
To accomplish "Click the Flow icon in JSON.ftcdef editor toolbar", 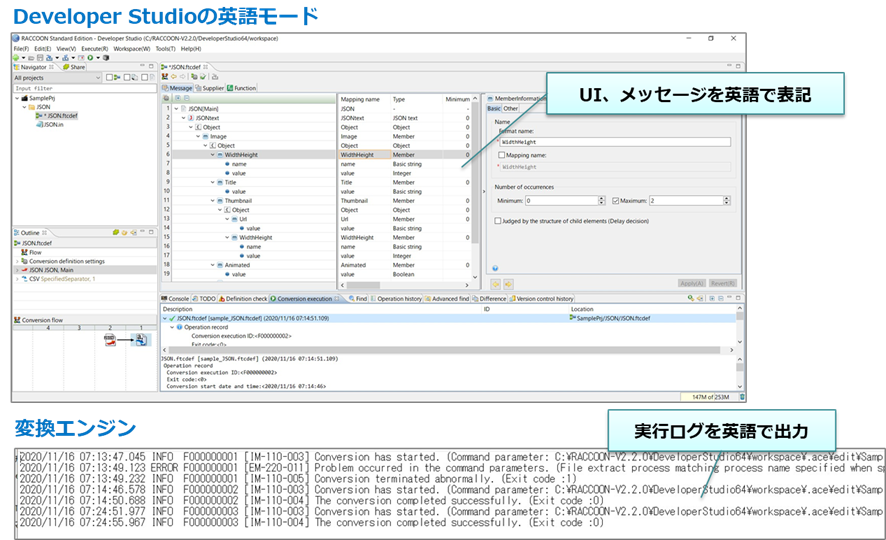I will click(165, 76).
